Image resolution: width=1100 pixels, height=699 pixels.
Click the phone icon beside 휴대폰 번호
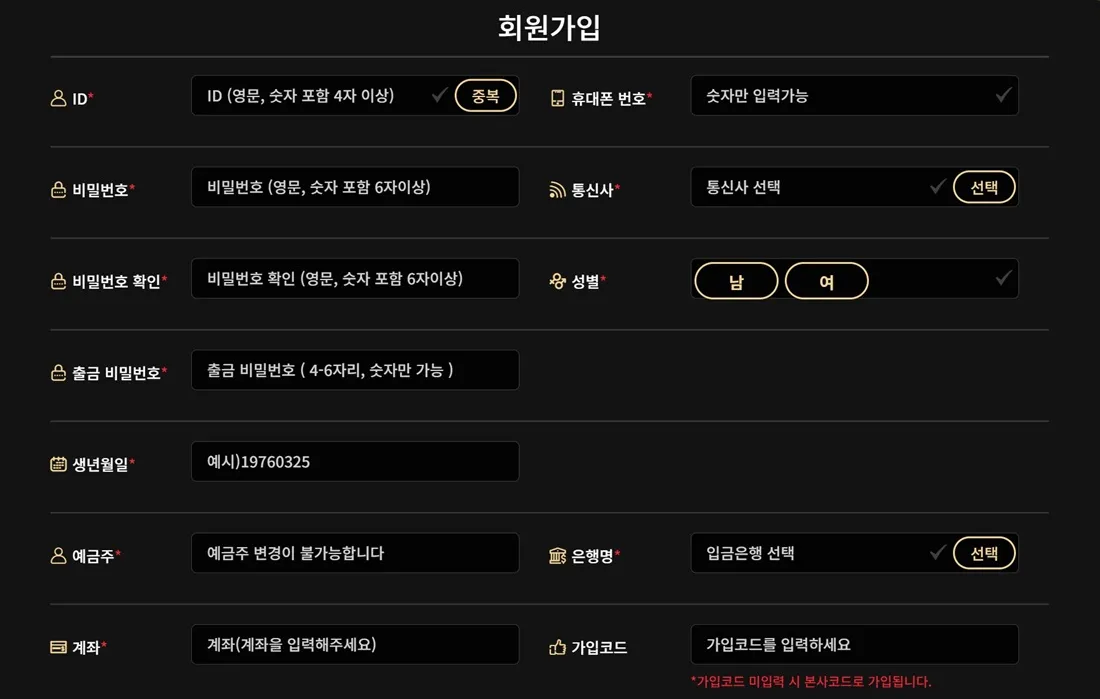(558, 99)
